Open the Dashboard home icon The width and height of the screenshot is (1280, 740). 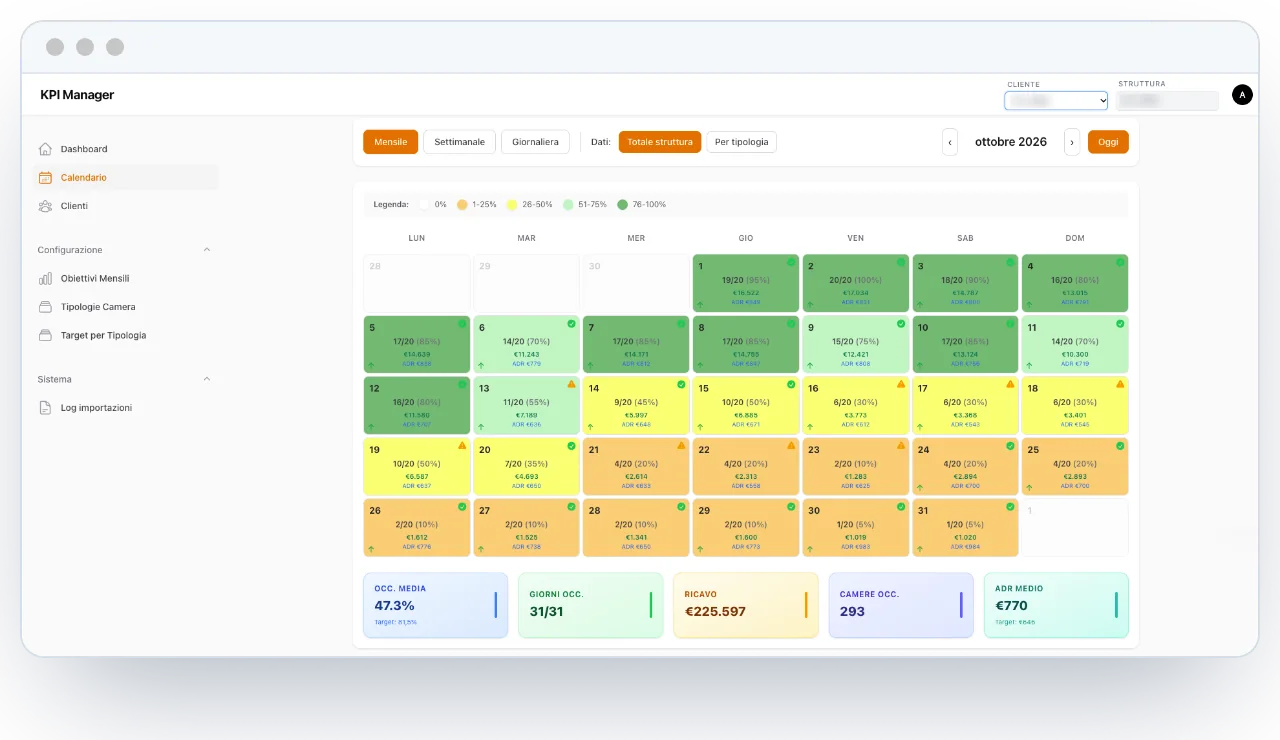point(45,149)
